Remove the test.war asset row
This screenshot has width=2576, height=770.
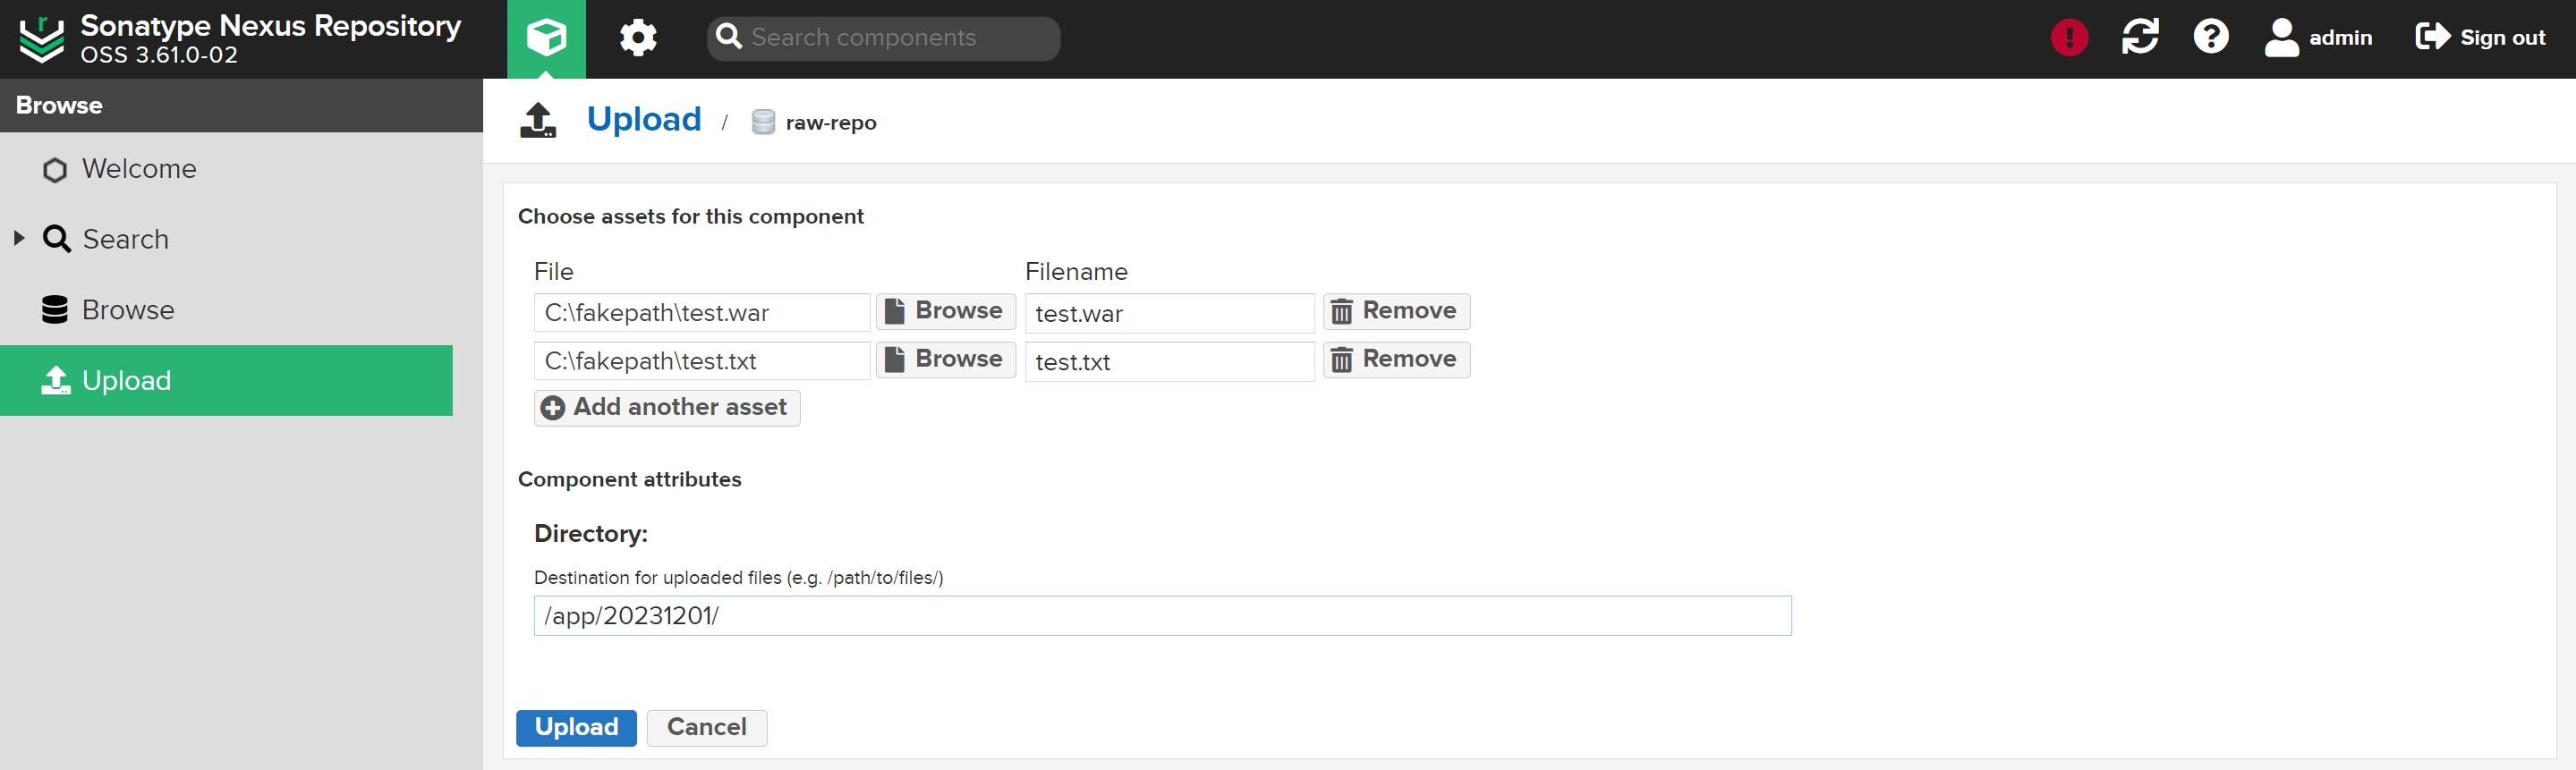click(x=1395, y=311)
